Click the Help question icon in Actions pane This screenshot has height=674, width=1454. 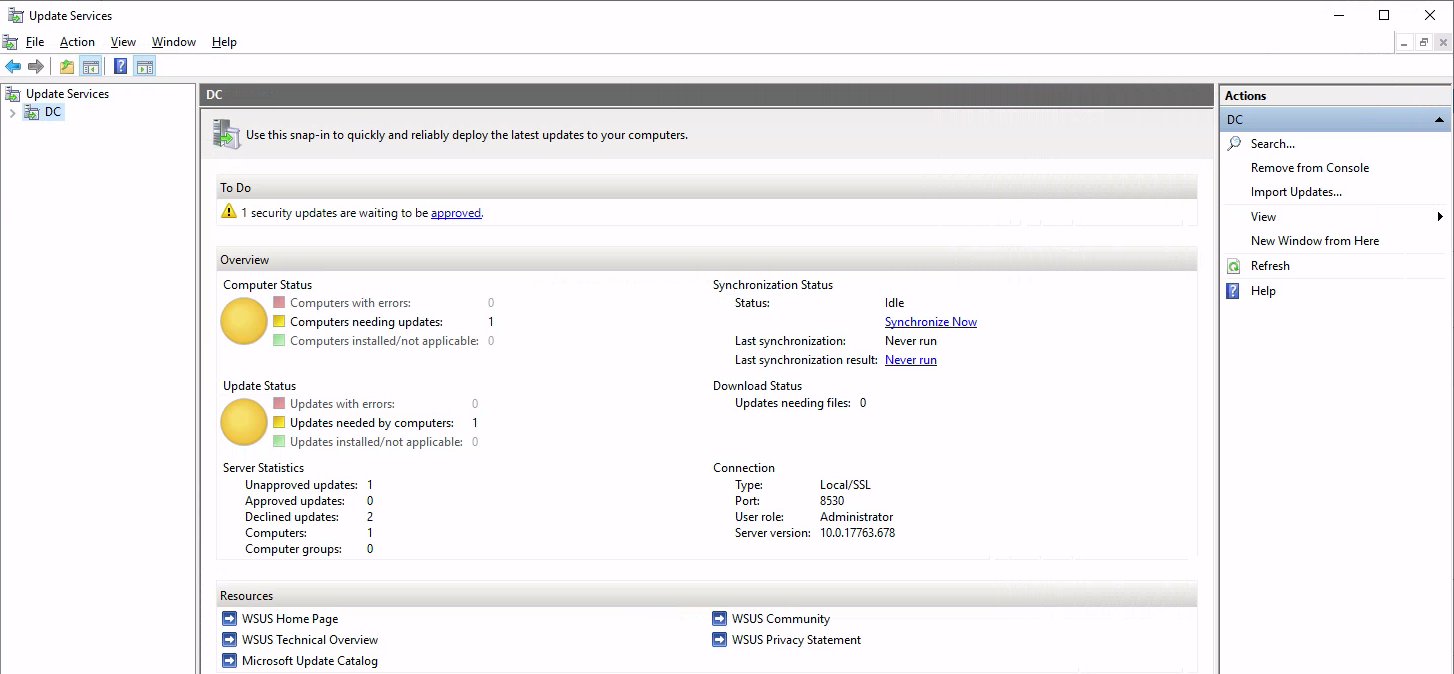[1235, 291]
